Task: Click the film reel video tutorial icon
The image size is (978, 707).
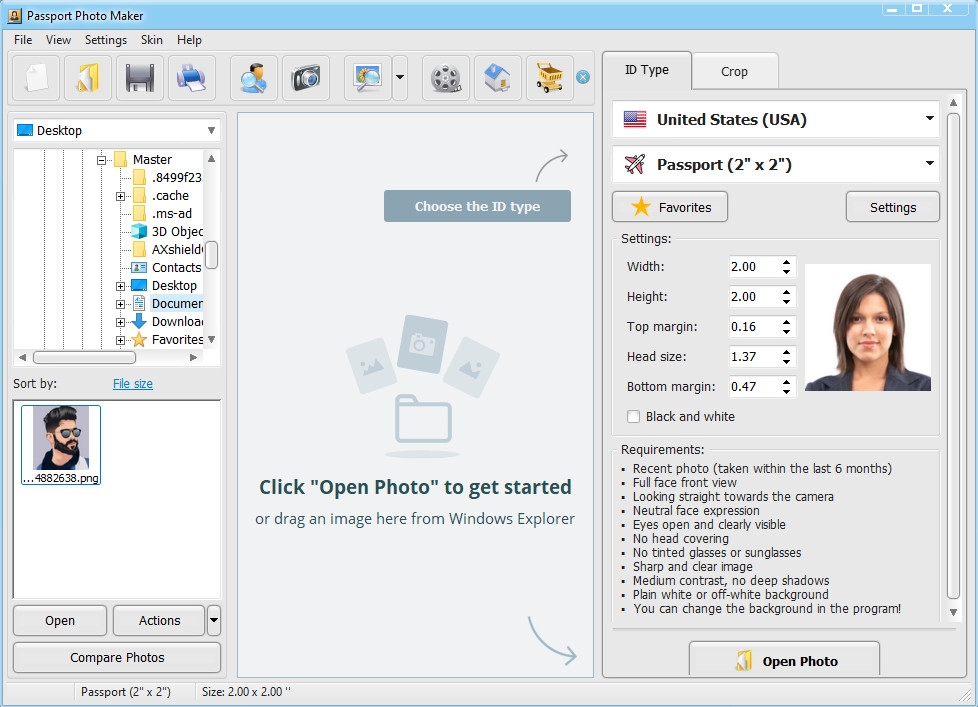Action: [x=446, y=78]
